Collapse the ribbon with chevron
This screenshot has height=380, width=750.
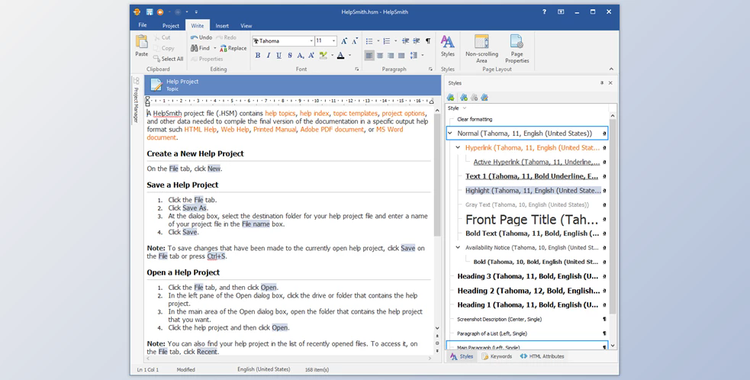(x=611, y=69)
